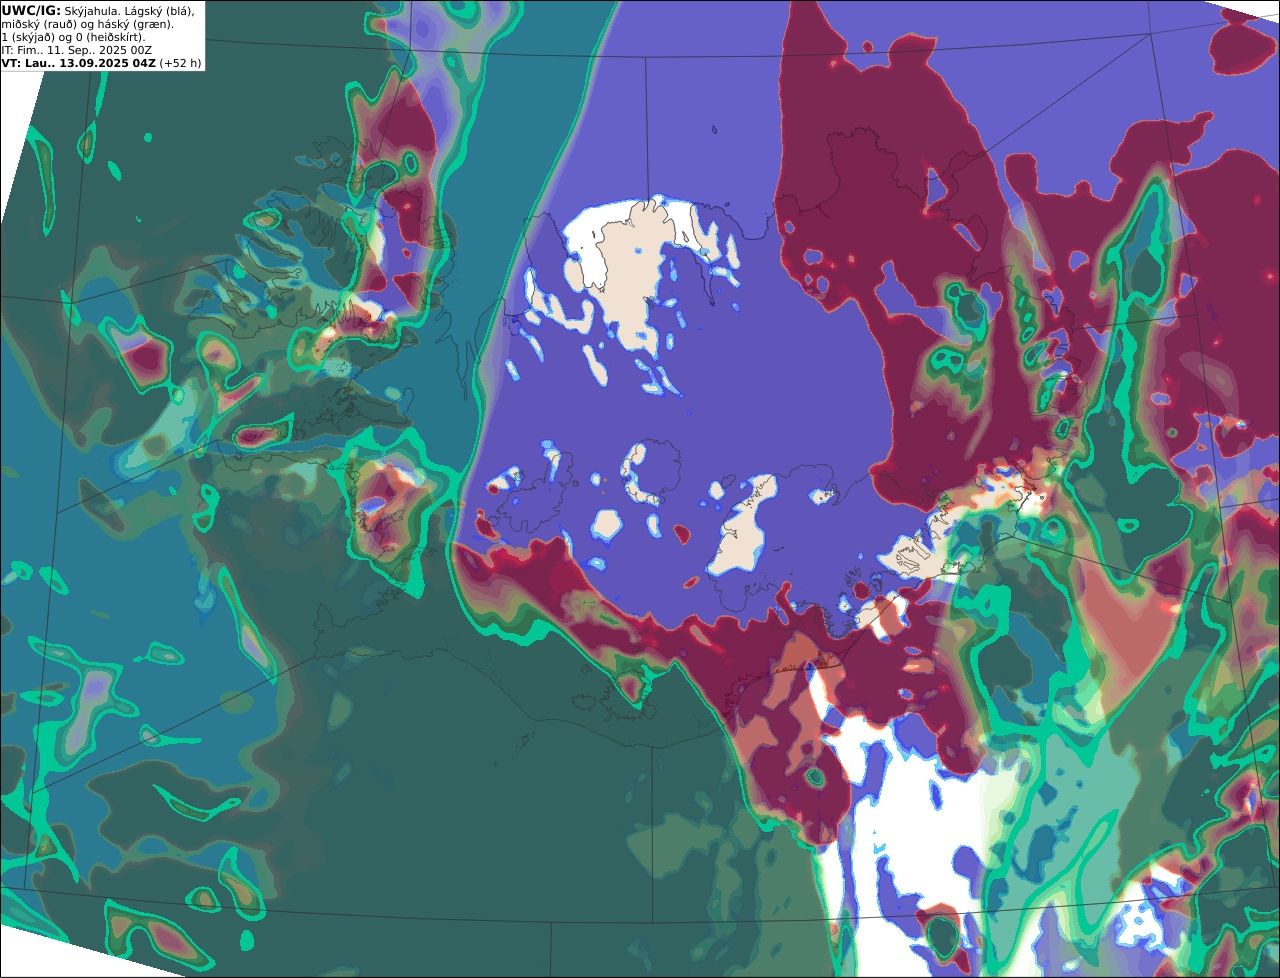Click the "háský (græn)." legend text
The height and width of the screenshot is (978, 1280).
coord(135,25)
